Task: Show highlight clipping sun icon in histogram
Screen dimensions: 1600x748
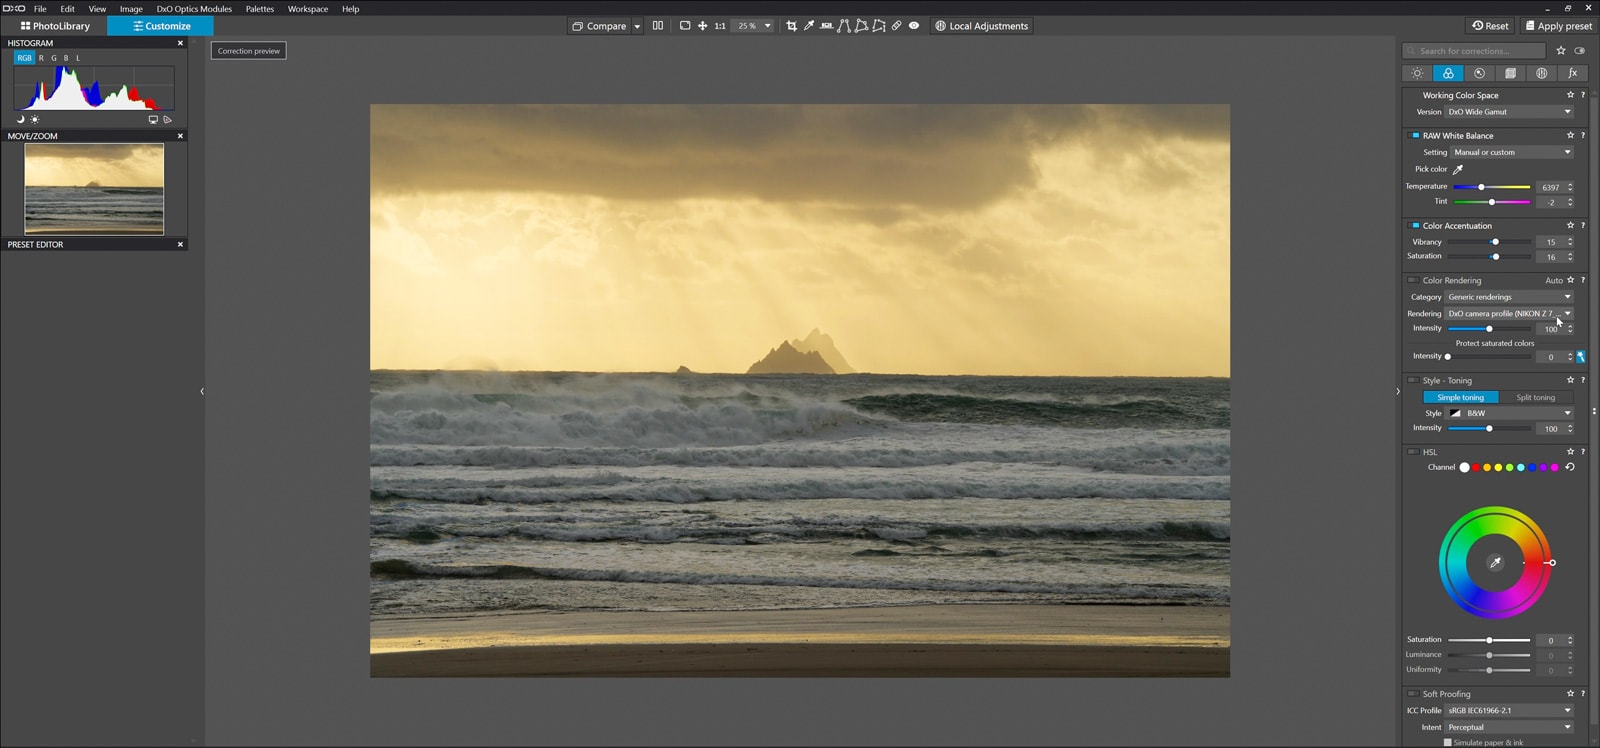Action: pyautogui.click(x=35, y=119)
